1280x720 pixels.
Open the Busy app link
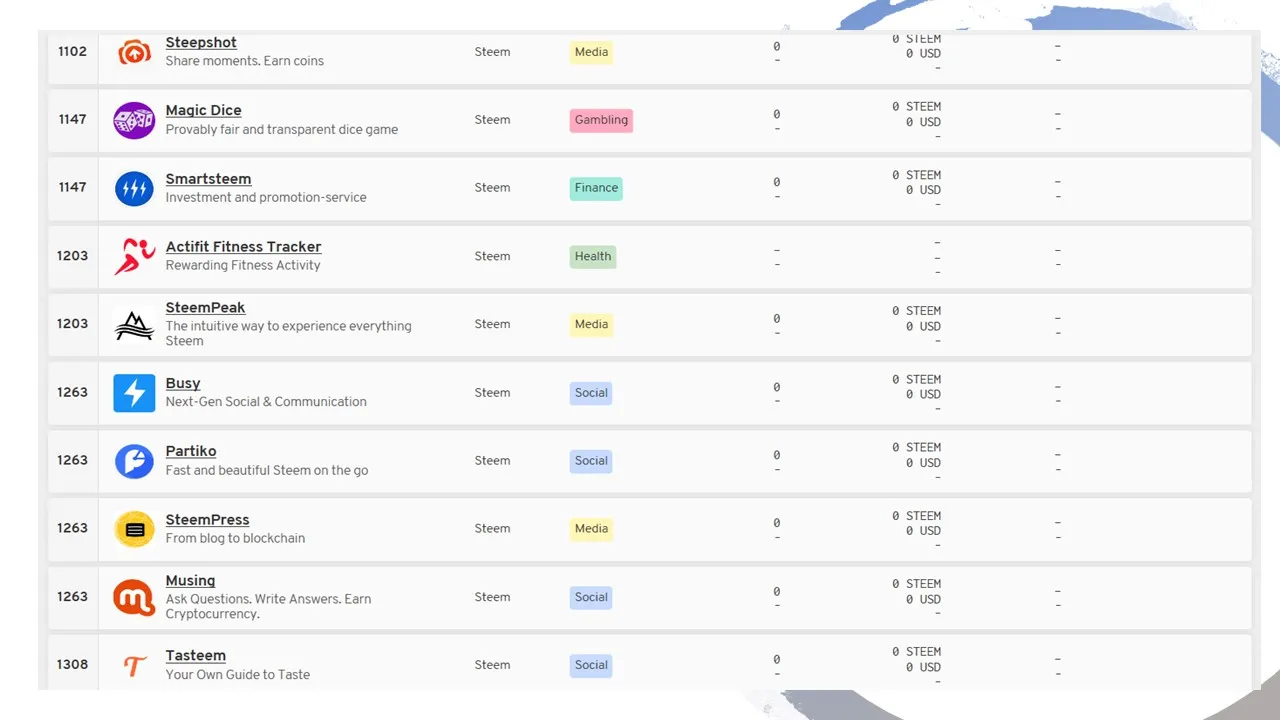183,383
